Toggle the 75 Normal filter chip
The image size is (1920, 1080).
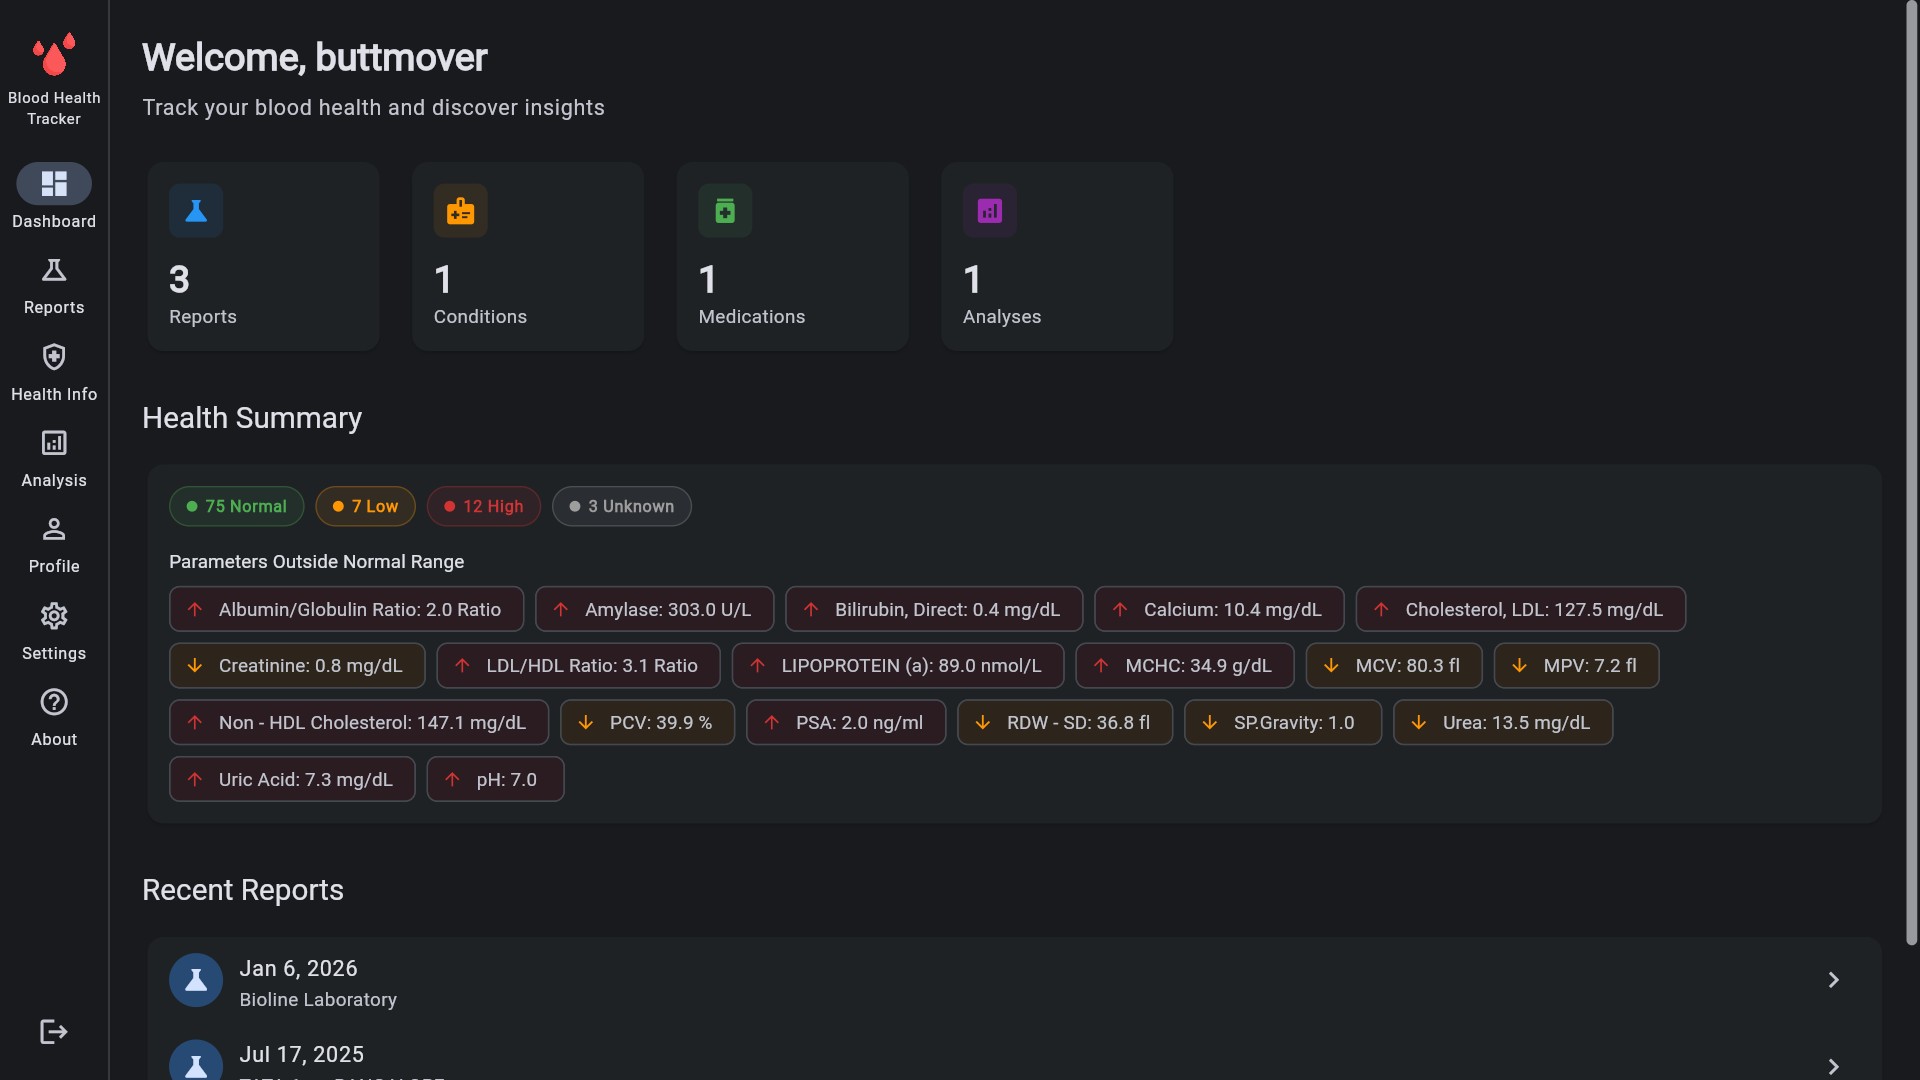click(236, 506)
